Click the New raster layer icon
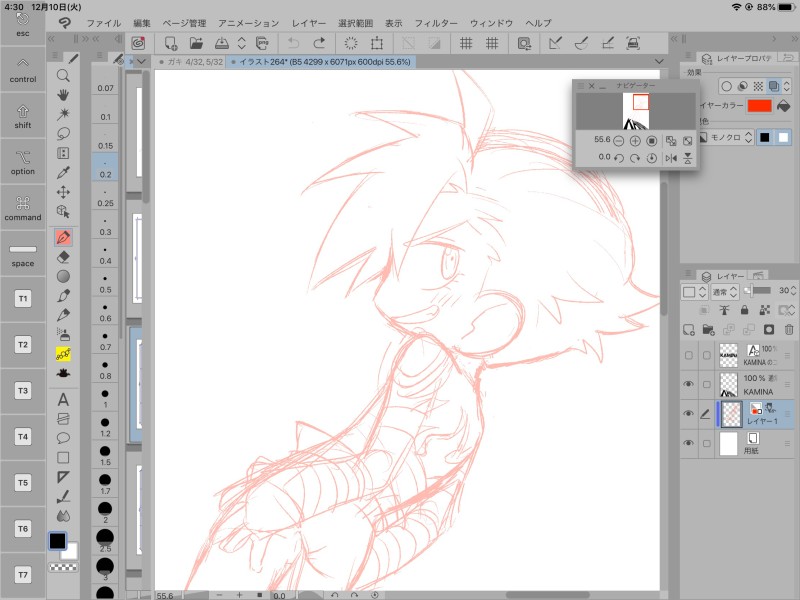The width and height of the screenshot is (800, 600). pyautogui.click(x=688, y=330)
